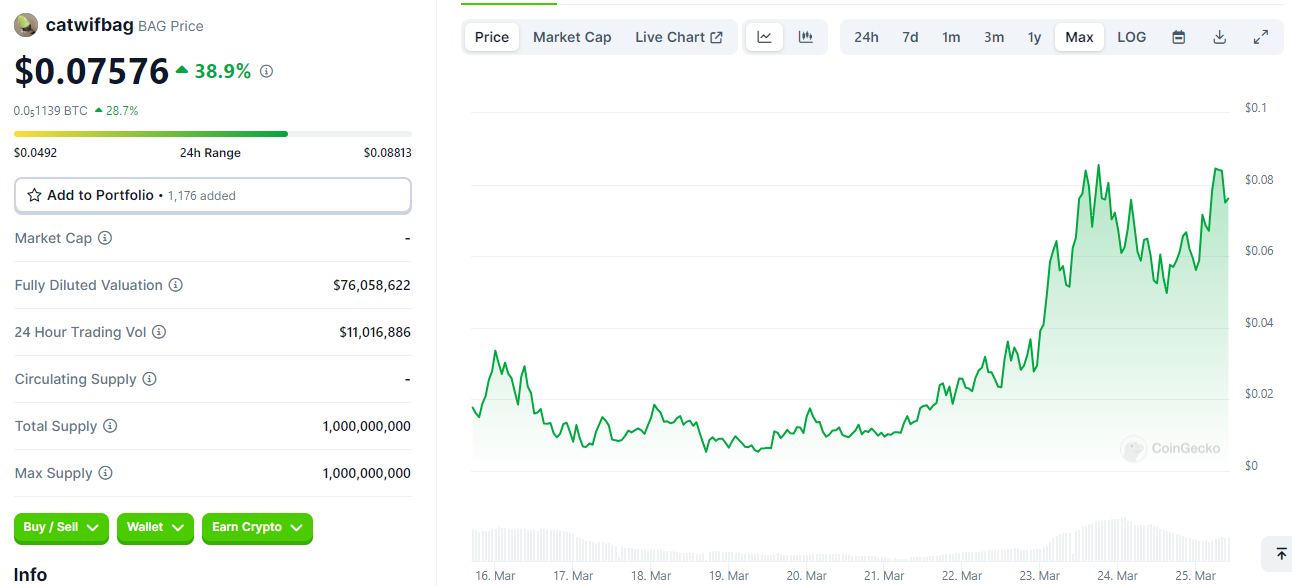Open the Circulating Supply info icon

coord(150,379)
